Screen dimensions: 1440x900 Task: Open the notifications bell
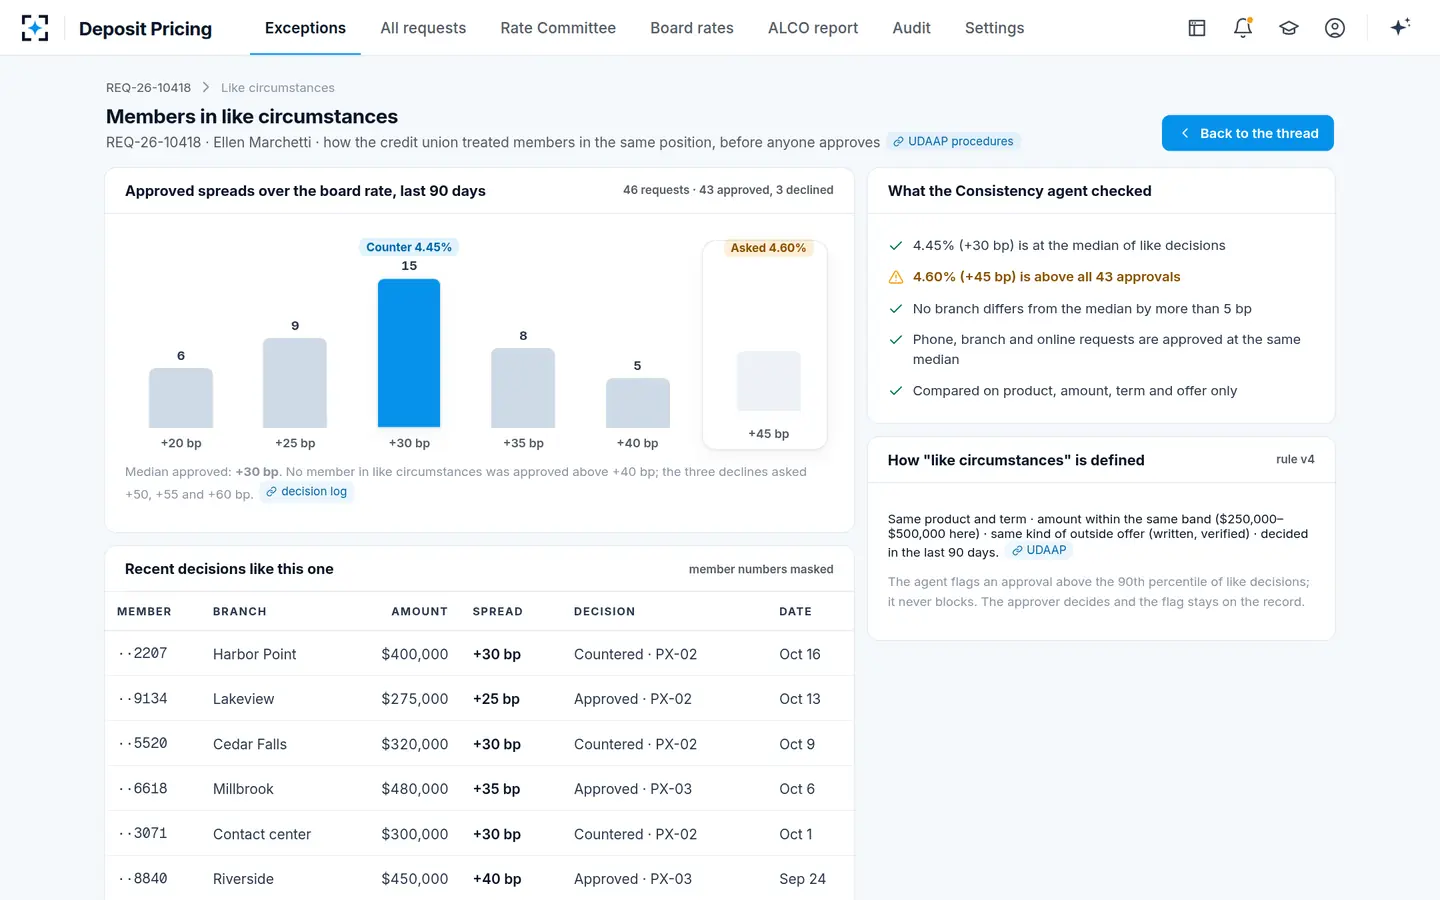pos(1243,28)
